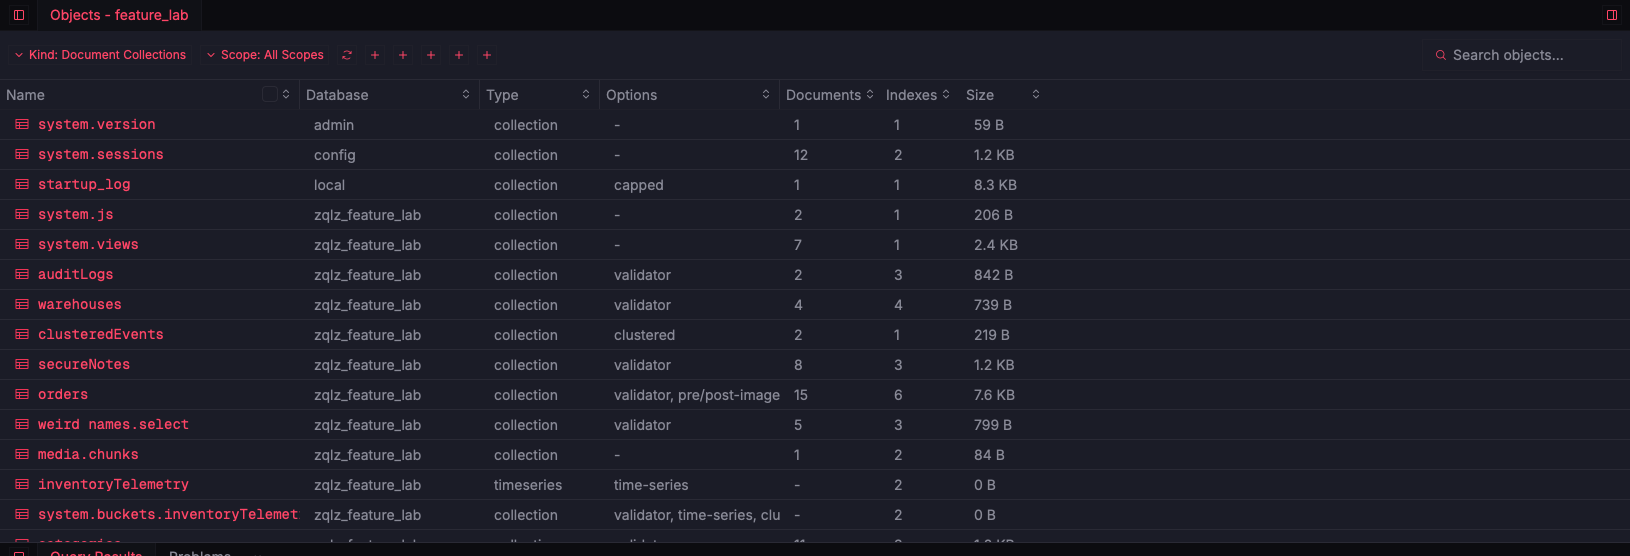
Task: Sort by the Size column arrows
Action: [1036, 94]
